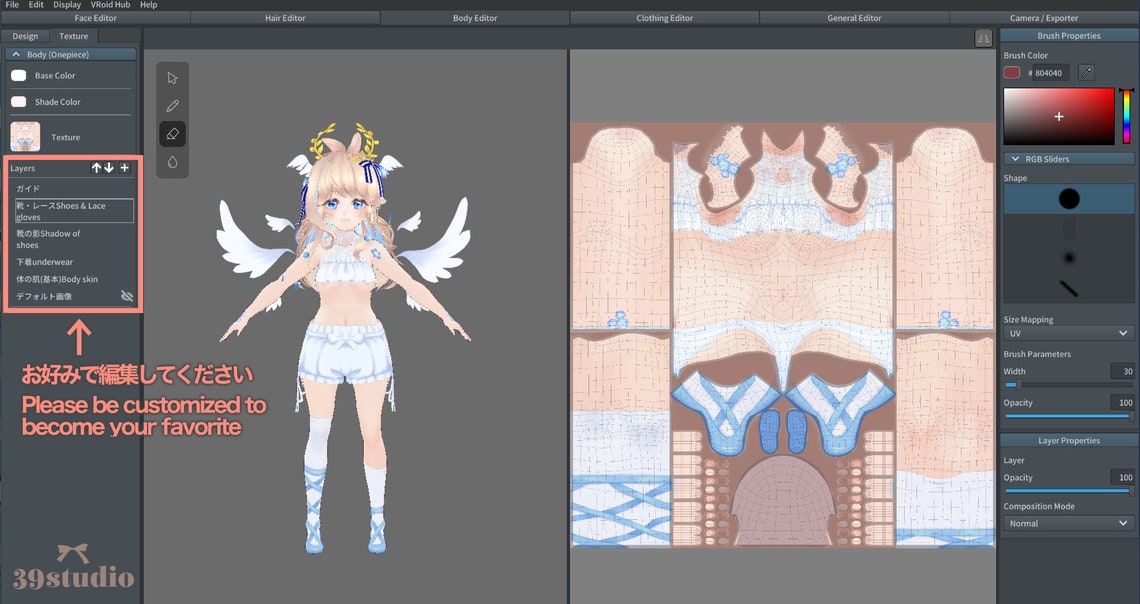The height and width of the screenshot is (604, 1140).
Task: Click the brush Opacity value field
Action: point(1122,403)
